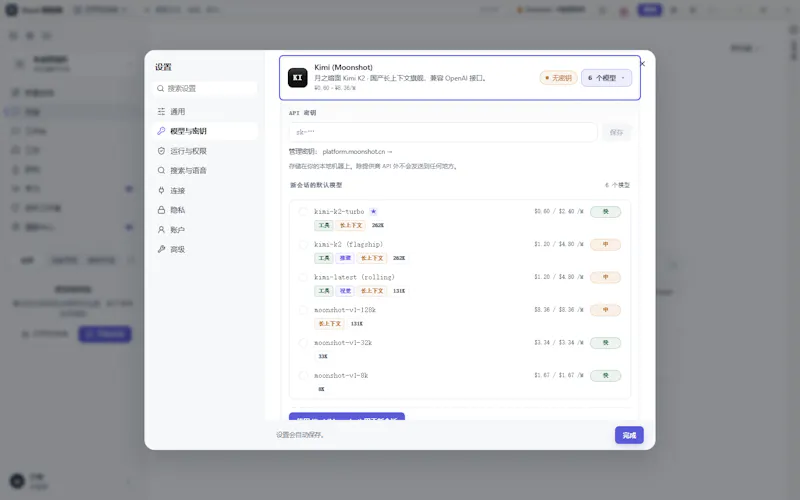Click 长上下文 tag under kimi-k2-turbo

[351, 225]
